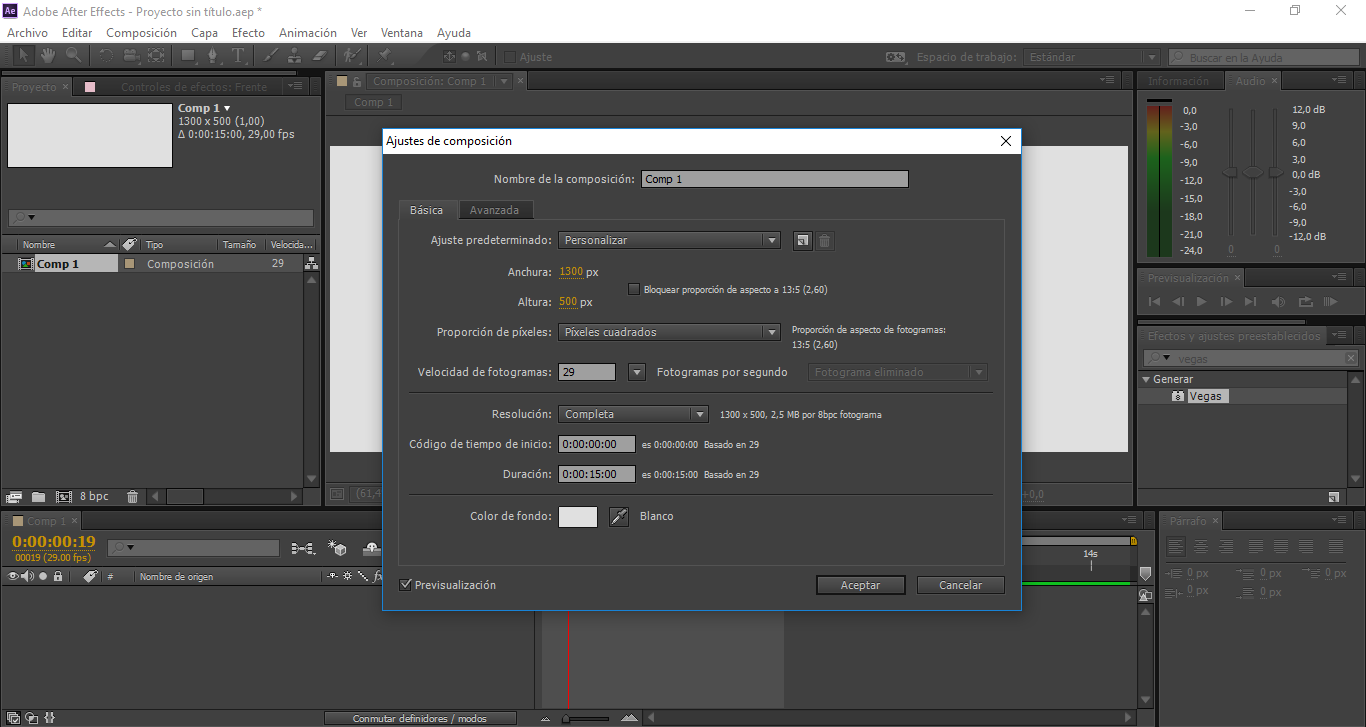Open the Espacio de trabajo Estándar dropdown
The image size is (1366, 727).
[1091, 57]
